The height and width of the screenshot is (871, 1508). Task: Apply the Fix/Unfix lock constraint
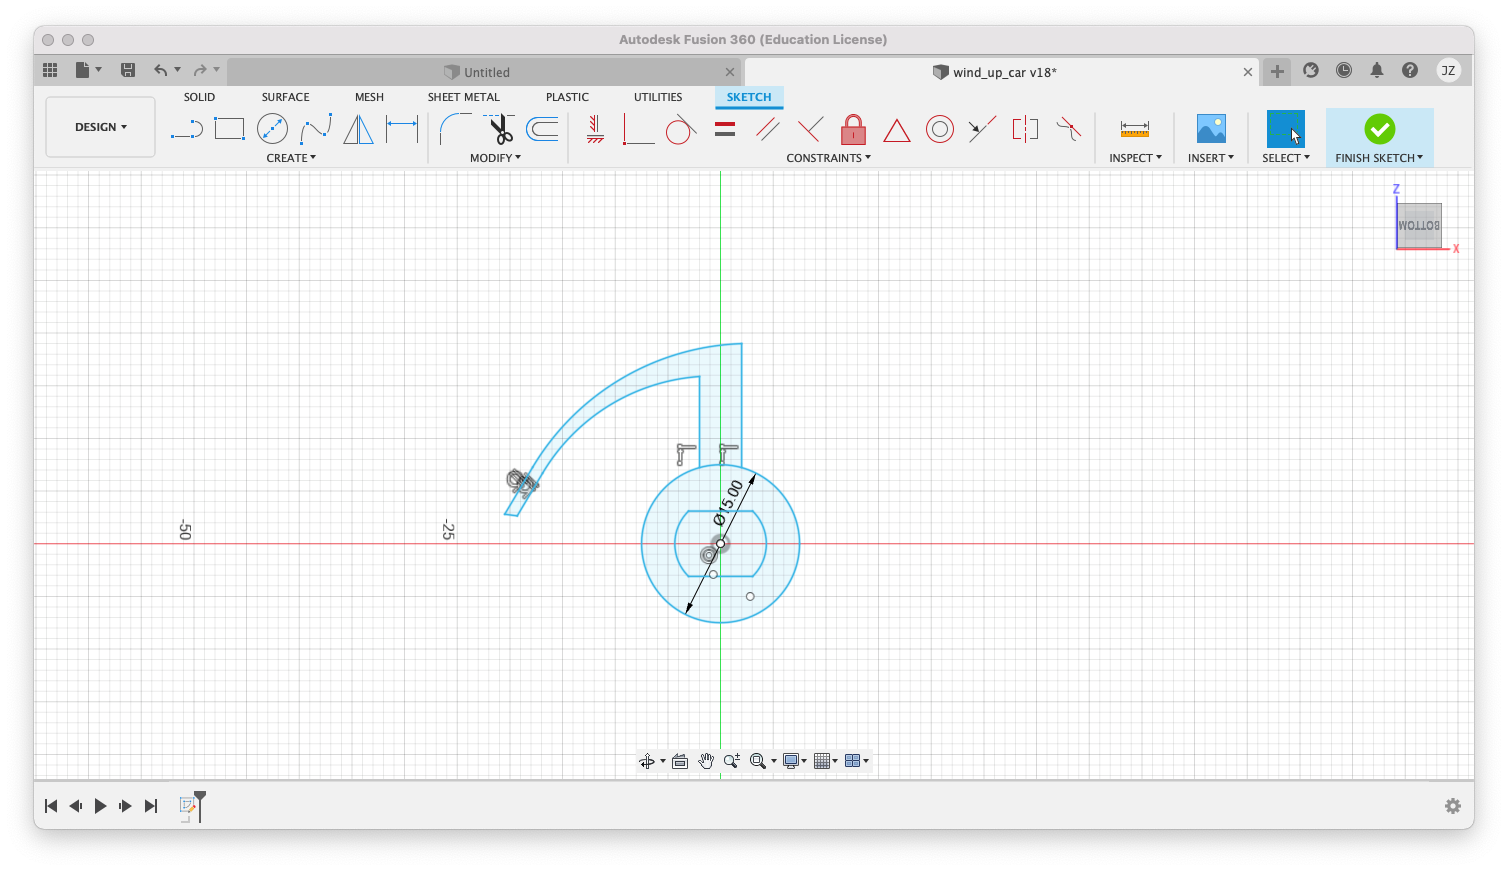[853, 129]
